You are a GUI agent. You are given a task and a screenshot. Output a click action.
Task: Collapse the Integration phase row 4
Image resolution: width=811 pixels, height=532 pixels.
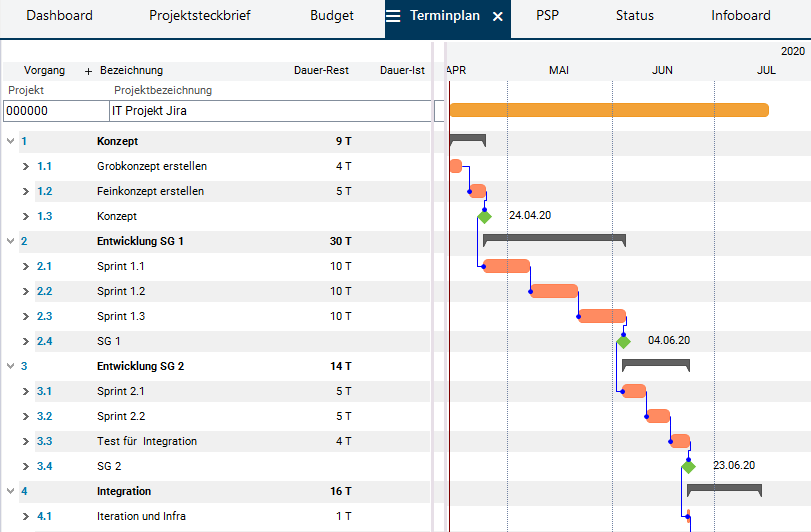(x=10, y=491)
